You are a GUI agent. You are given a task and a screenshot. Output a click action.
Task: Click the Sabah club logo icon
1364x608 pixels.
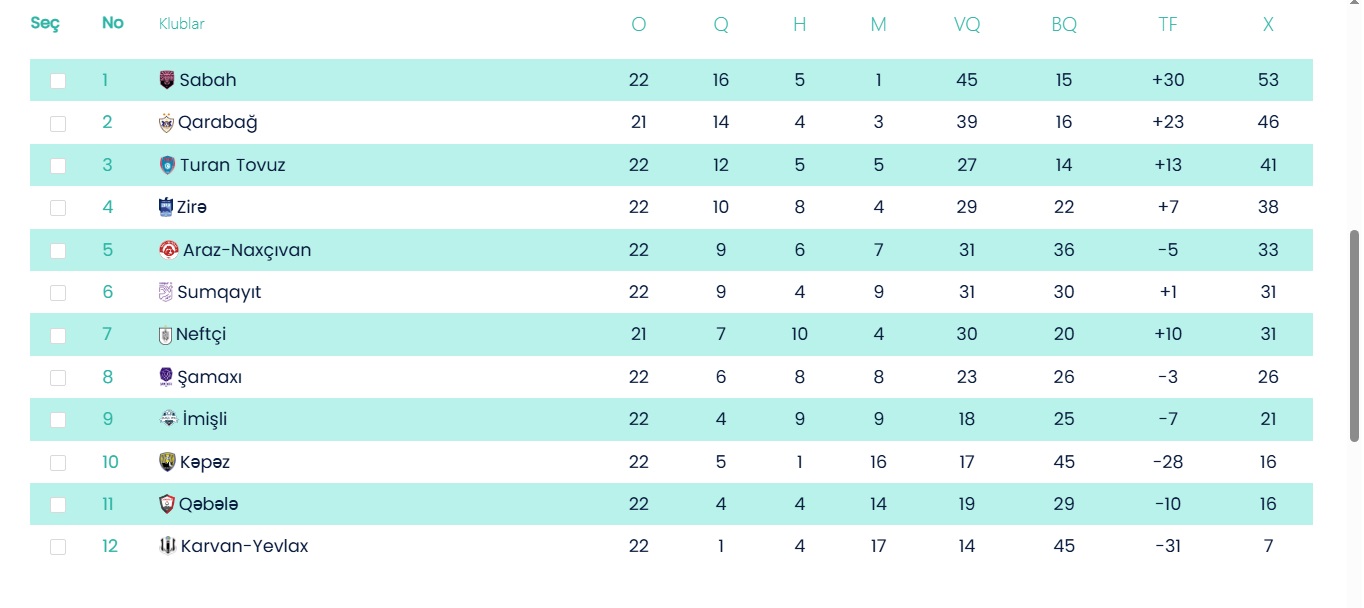click(167, 80)
